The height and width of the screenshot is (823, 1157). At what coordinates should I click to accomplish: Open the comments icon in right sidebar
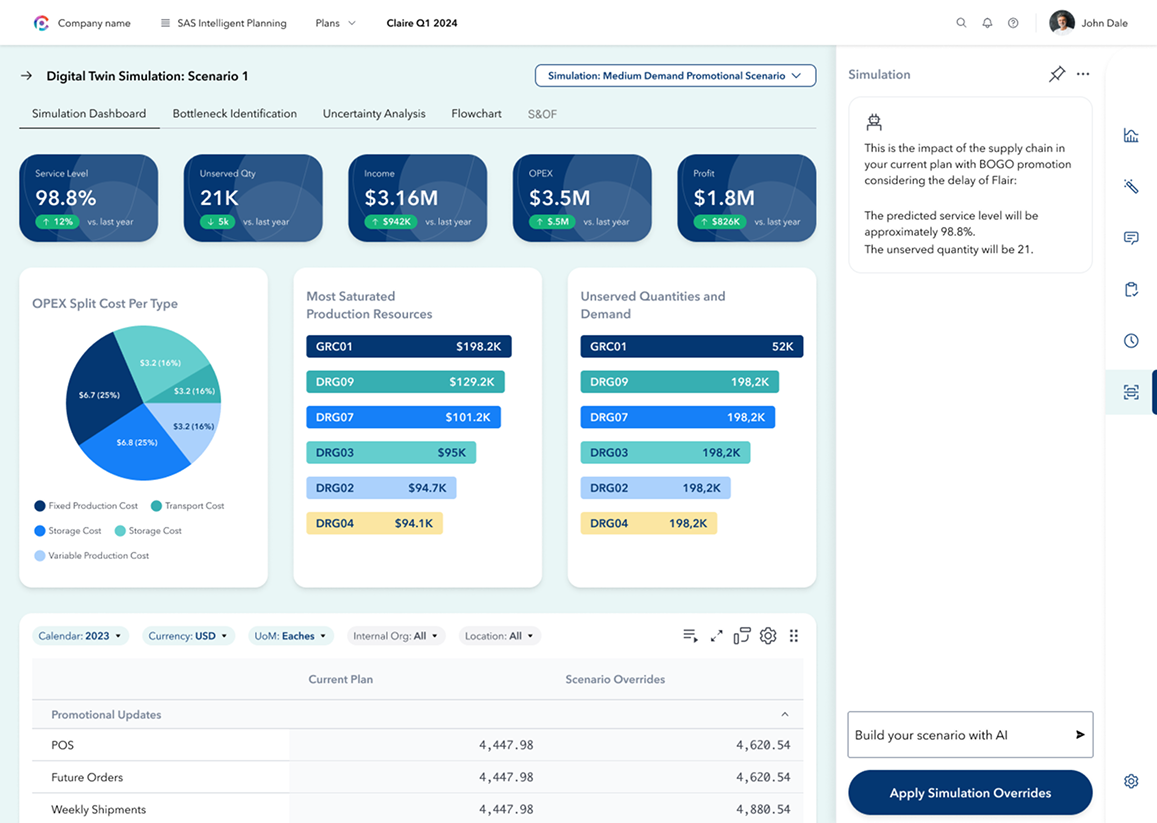point(1130,238)
